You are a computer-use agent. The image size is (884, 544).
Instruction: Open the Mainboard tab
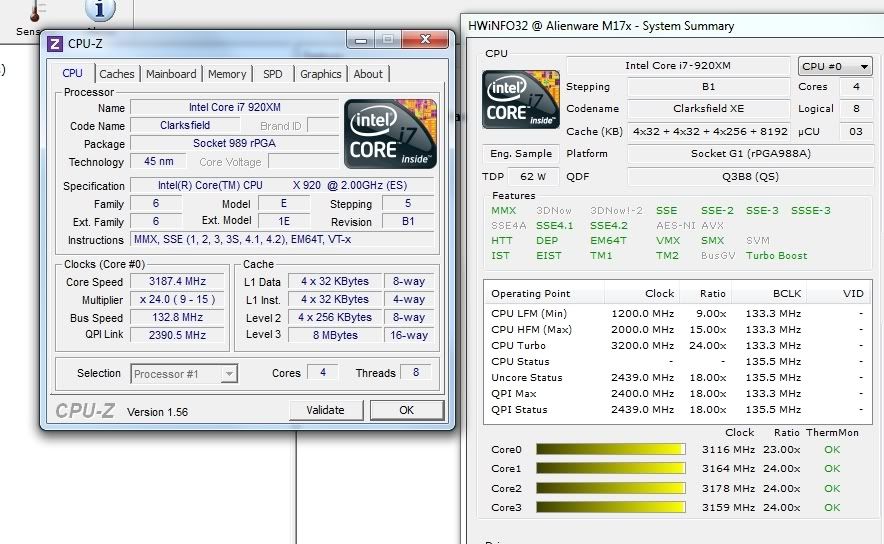coord(171,74)
